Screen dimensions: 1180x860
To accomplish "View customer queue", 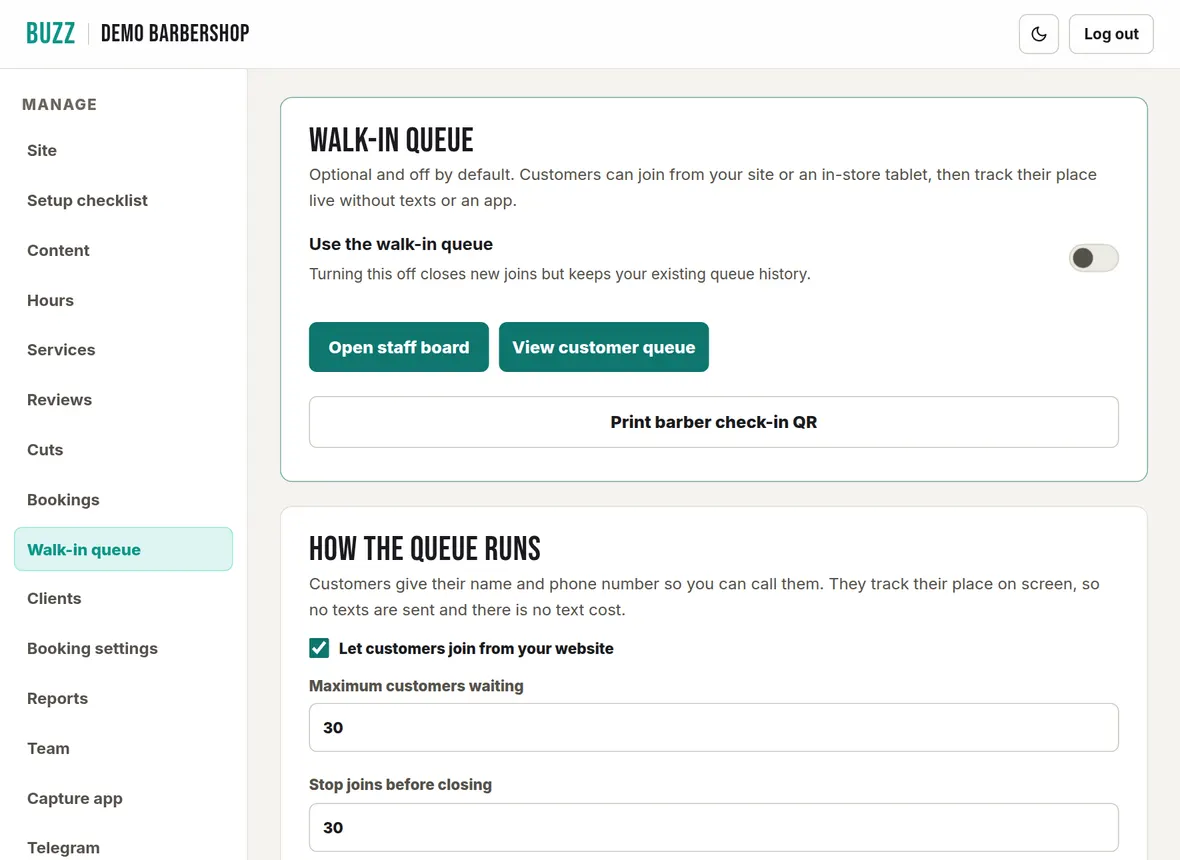I will click(604, 347).
